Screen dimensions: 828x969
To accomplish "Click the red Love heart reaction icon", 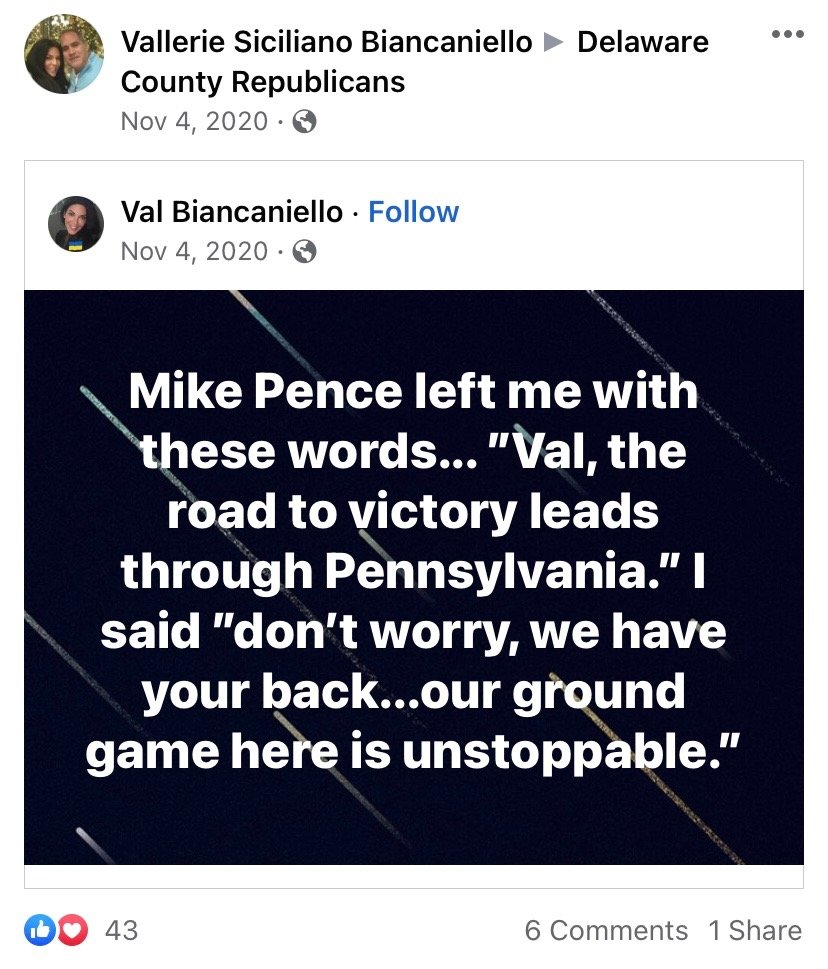I will (70, 931).
